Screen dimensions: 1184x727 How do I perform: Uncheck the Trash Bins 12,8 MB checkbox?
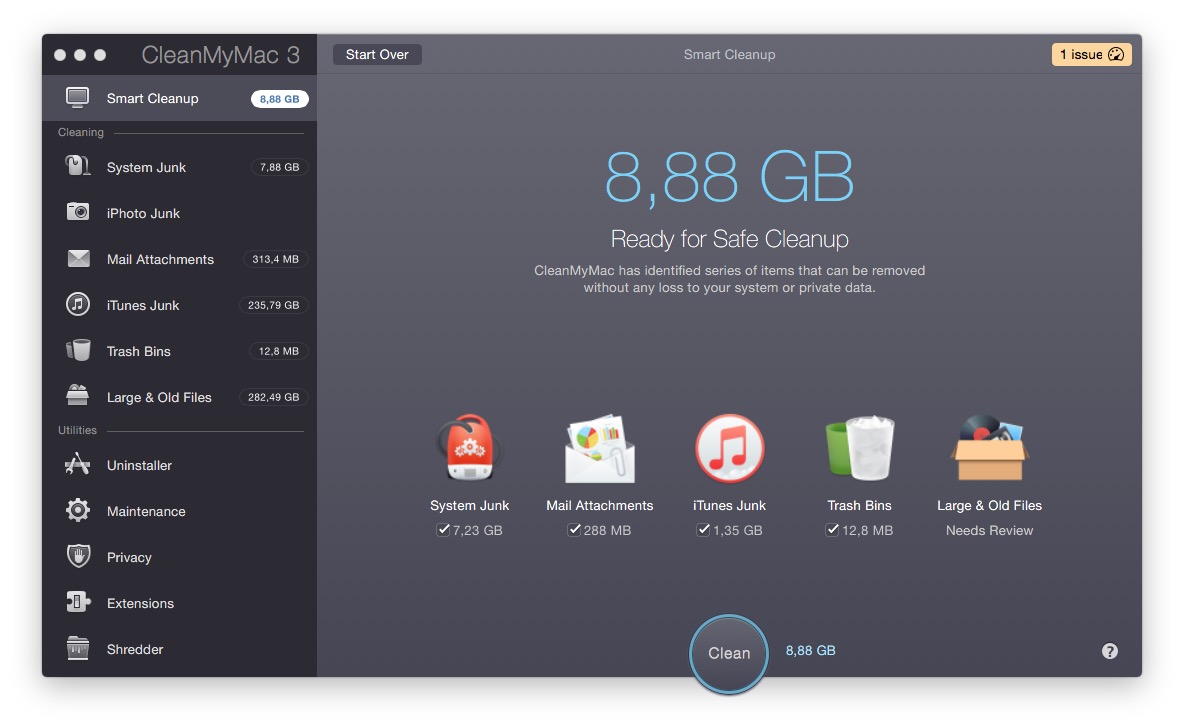832,530
